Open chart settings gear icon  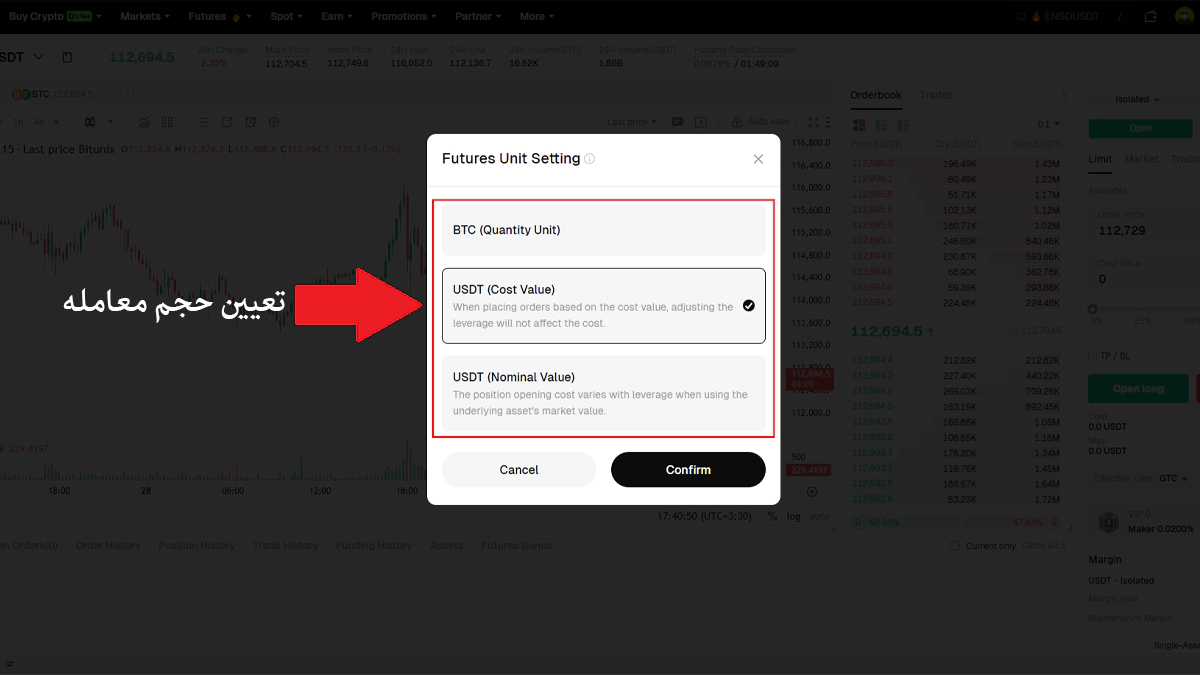click(x=275, y=122)
